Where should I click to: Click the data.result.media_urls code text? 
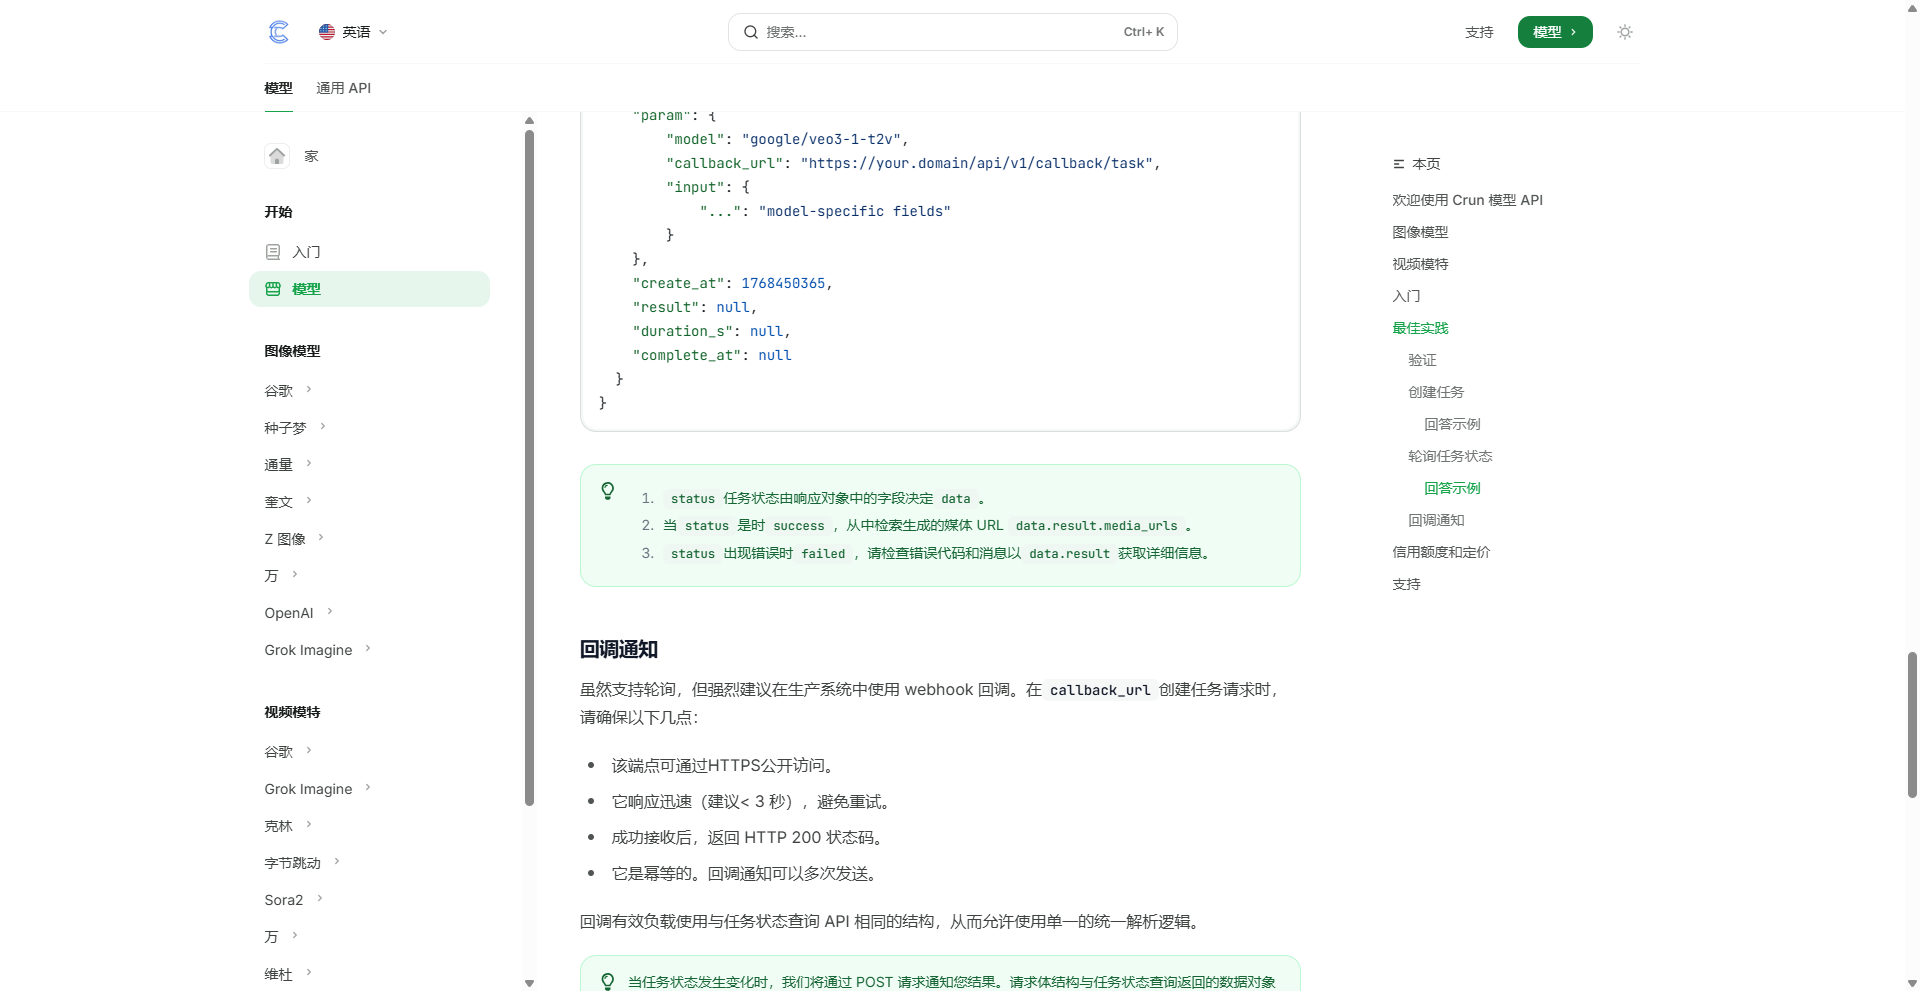coord(1096,526)
